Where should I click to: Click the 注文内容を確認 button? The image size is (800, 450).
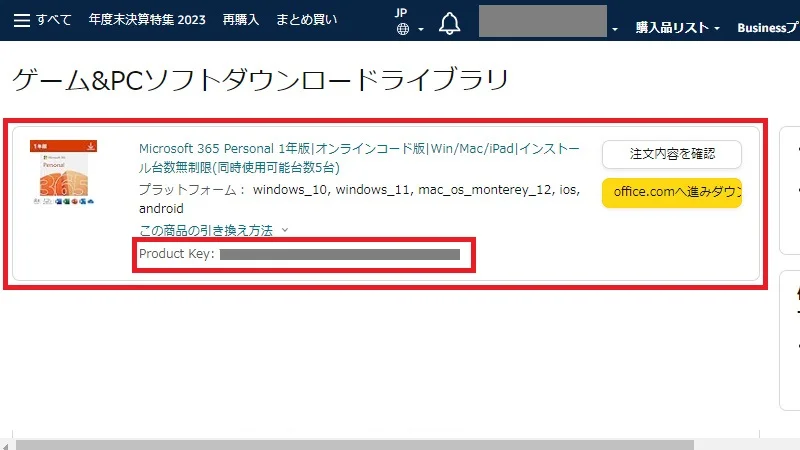pyautogui.click(x=671, y=154)
